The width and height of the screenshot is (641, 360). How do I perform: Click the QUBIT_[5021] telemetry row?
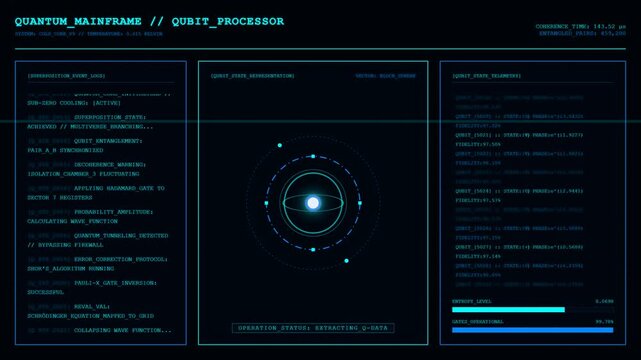pos(519,135)
